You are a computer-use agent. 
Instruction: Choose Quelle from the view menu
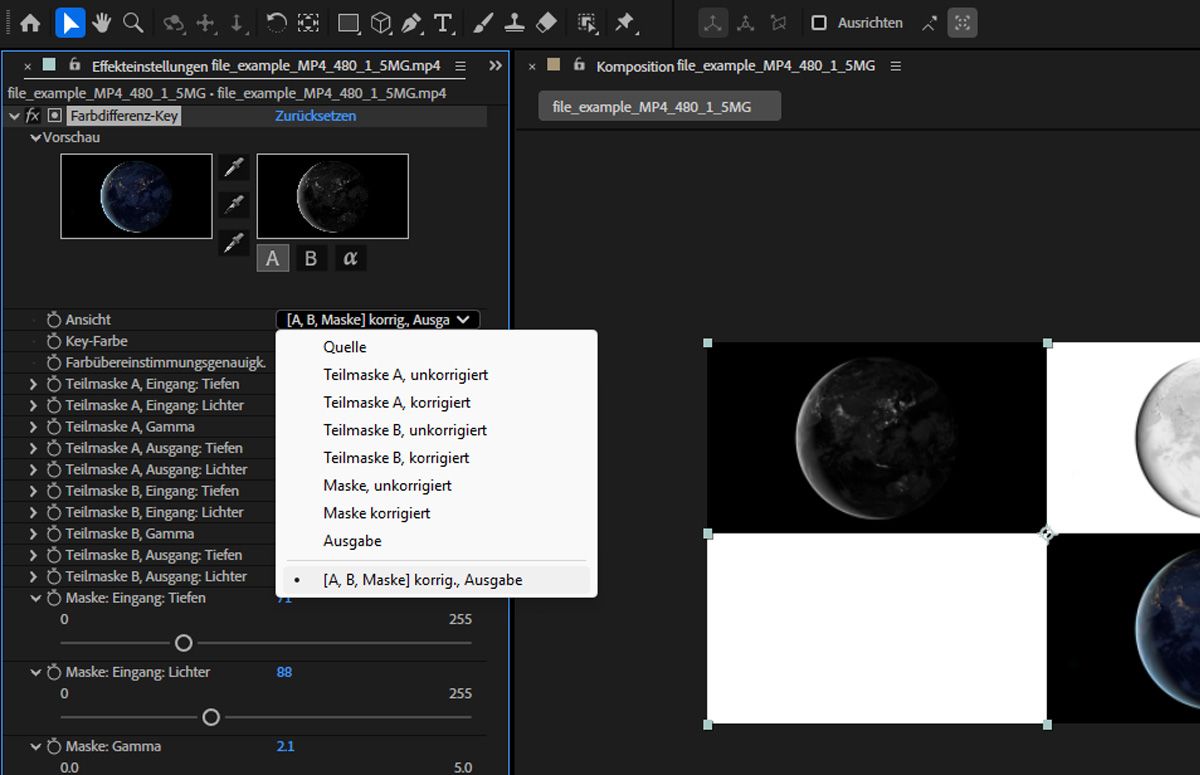[x=345, y=347]
